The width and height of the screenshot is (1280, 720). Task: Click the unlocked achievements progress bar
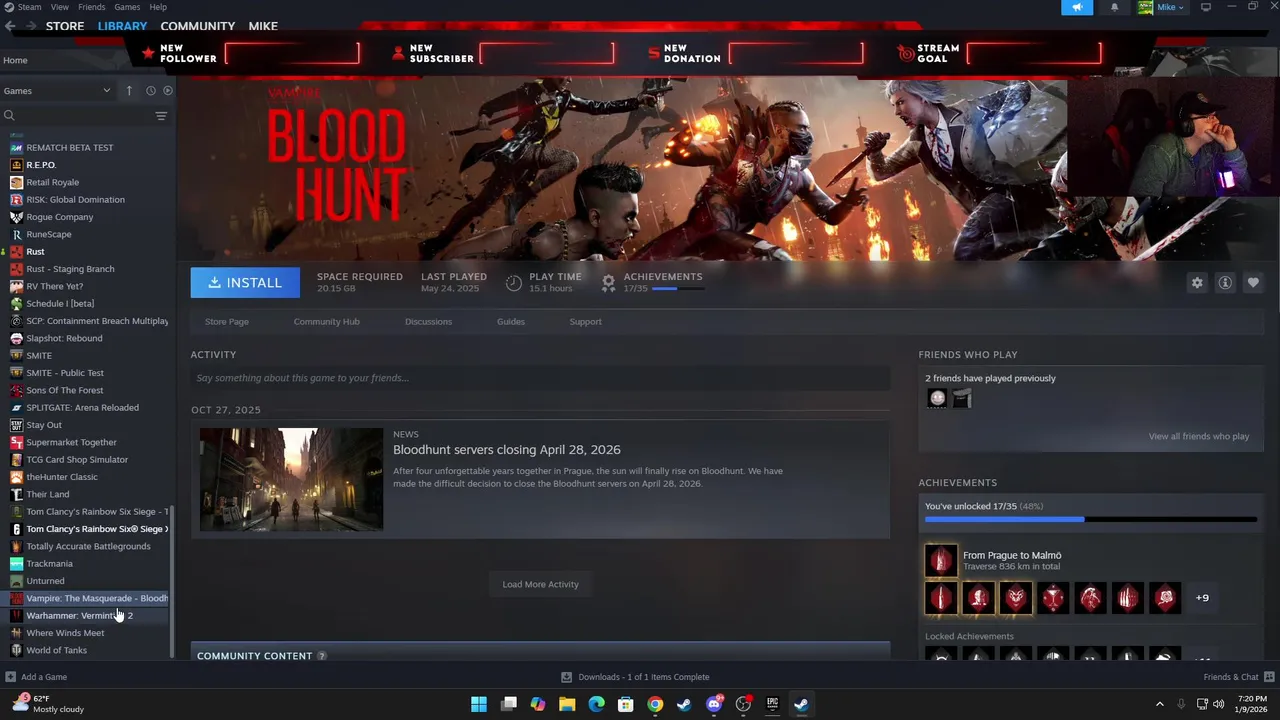[1091, 519]
